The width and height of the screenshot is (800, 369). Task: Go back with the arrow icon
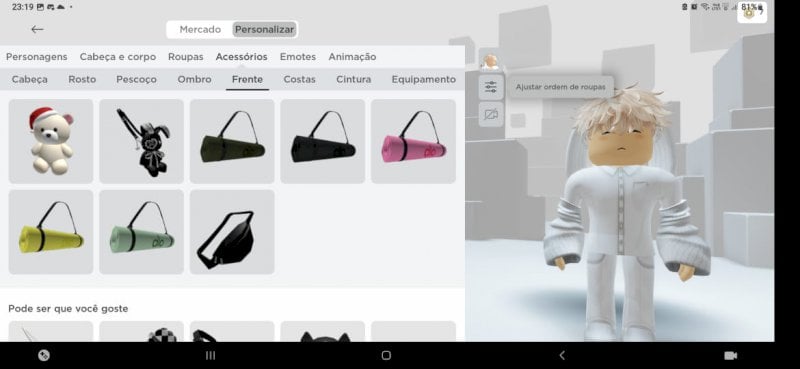click(37, 30)
